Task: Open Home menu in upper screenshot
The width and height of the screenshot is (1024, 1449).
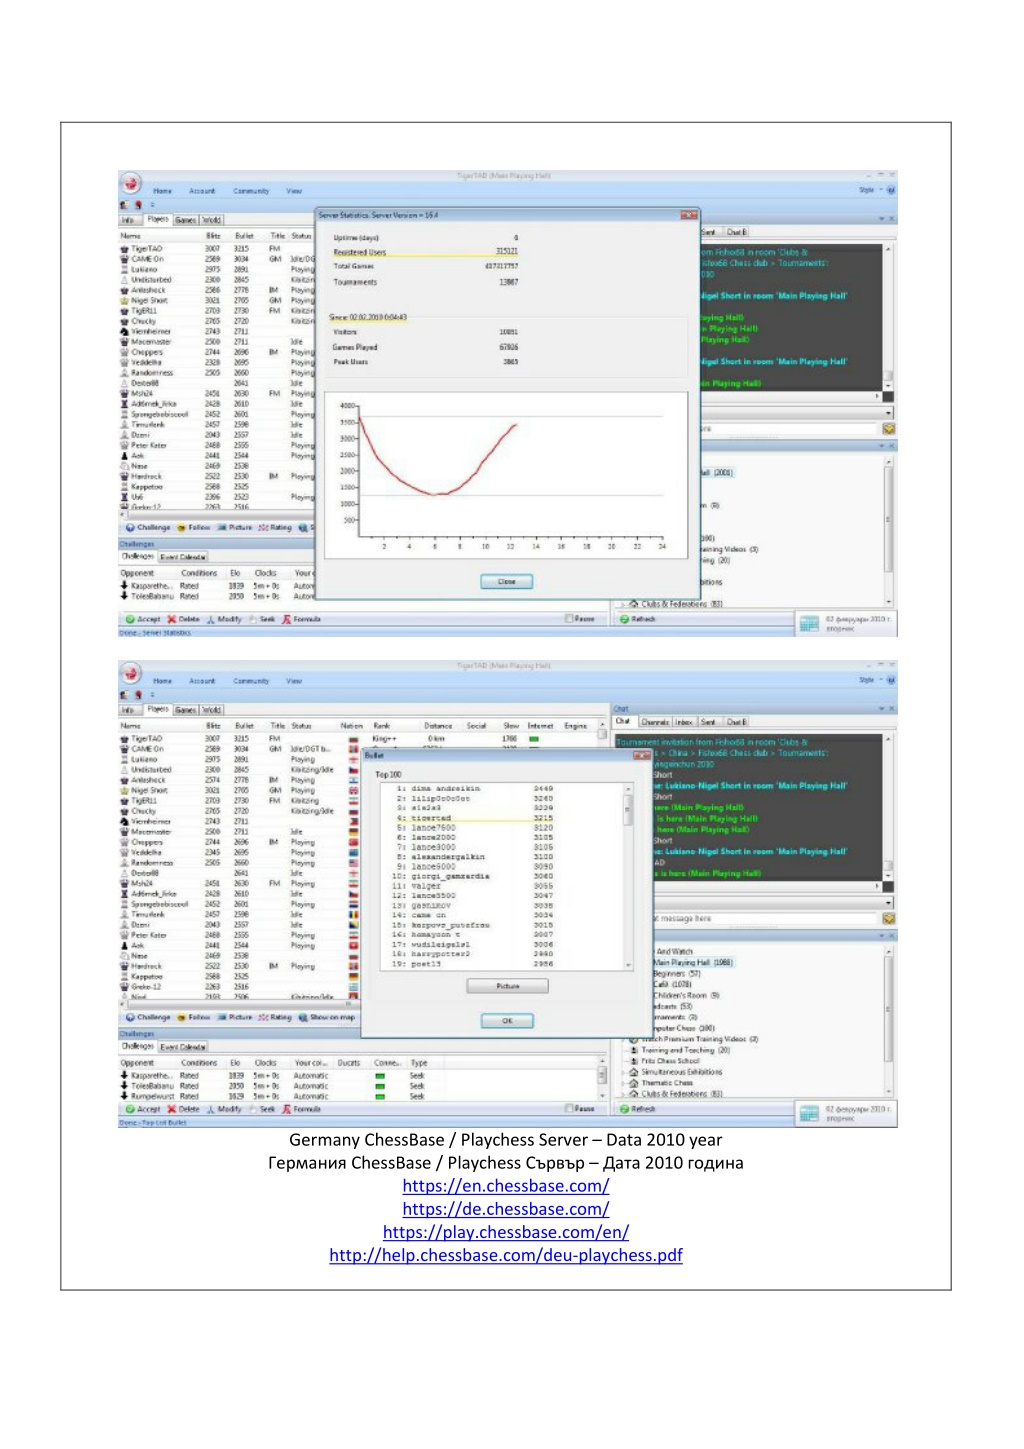Action: click(x=163, y=191)
